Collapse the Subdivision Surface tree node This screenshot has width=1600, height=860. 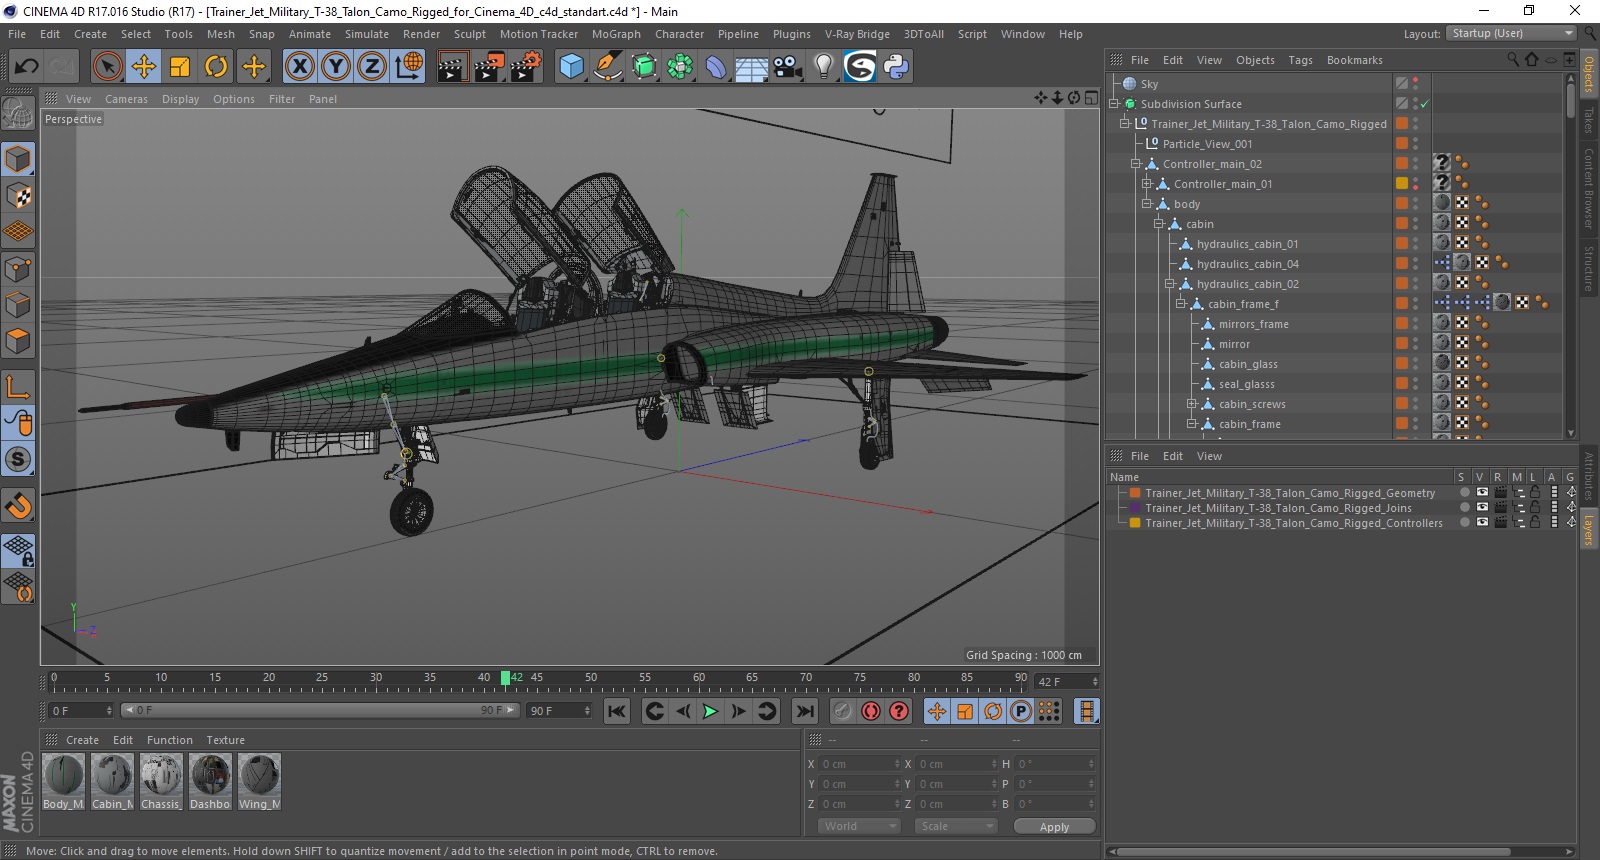(x=1114, y=104)
